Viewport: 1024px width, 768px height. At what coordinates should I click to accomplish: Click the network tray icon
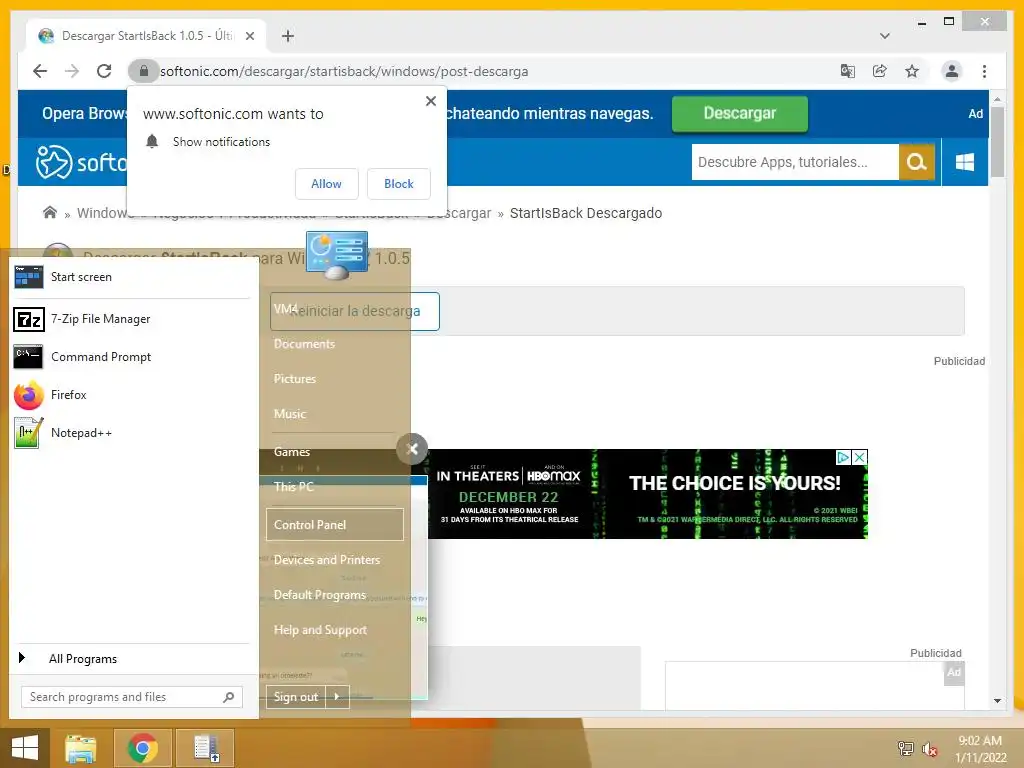906,748
